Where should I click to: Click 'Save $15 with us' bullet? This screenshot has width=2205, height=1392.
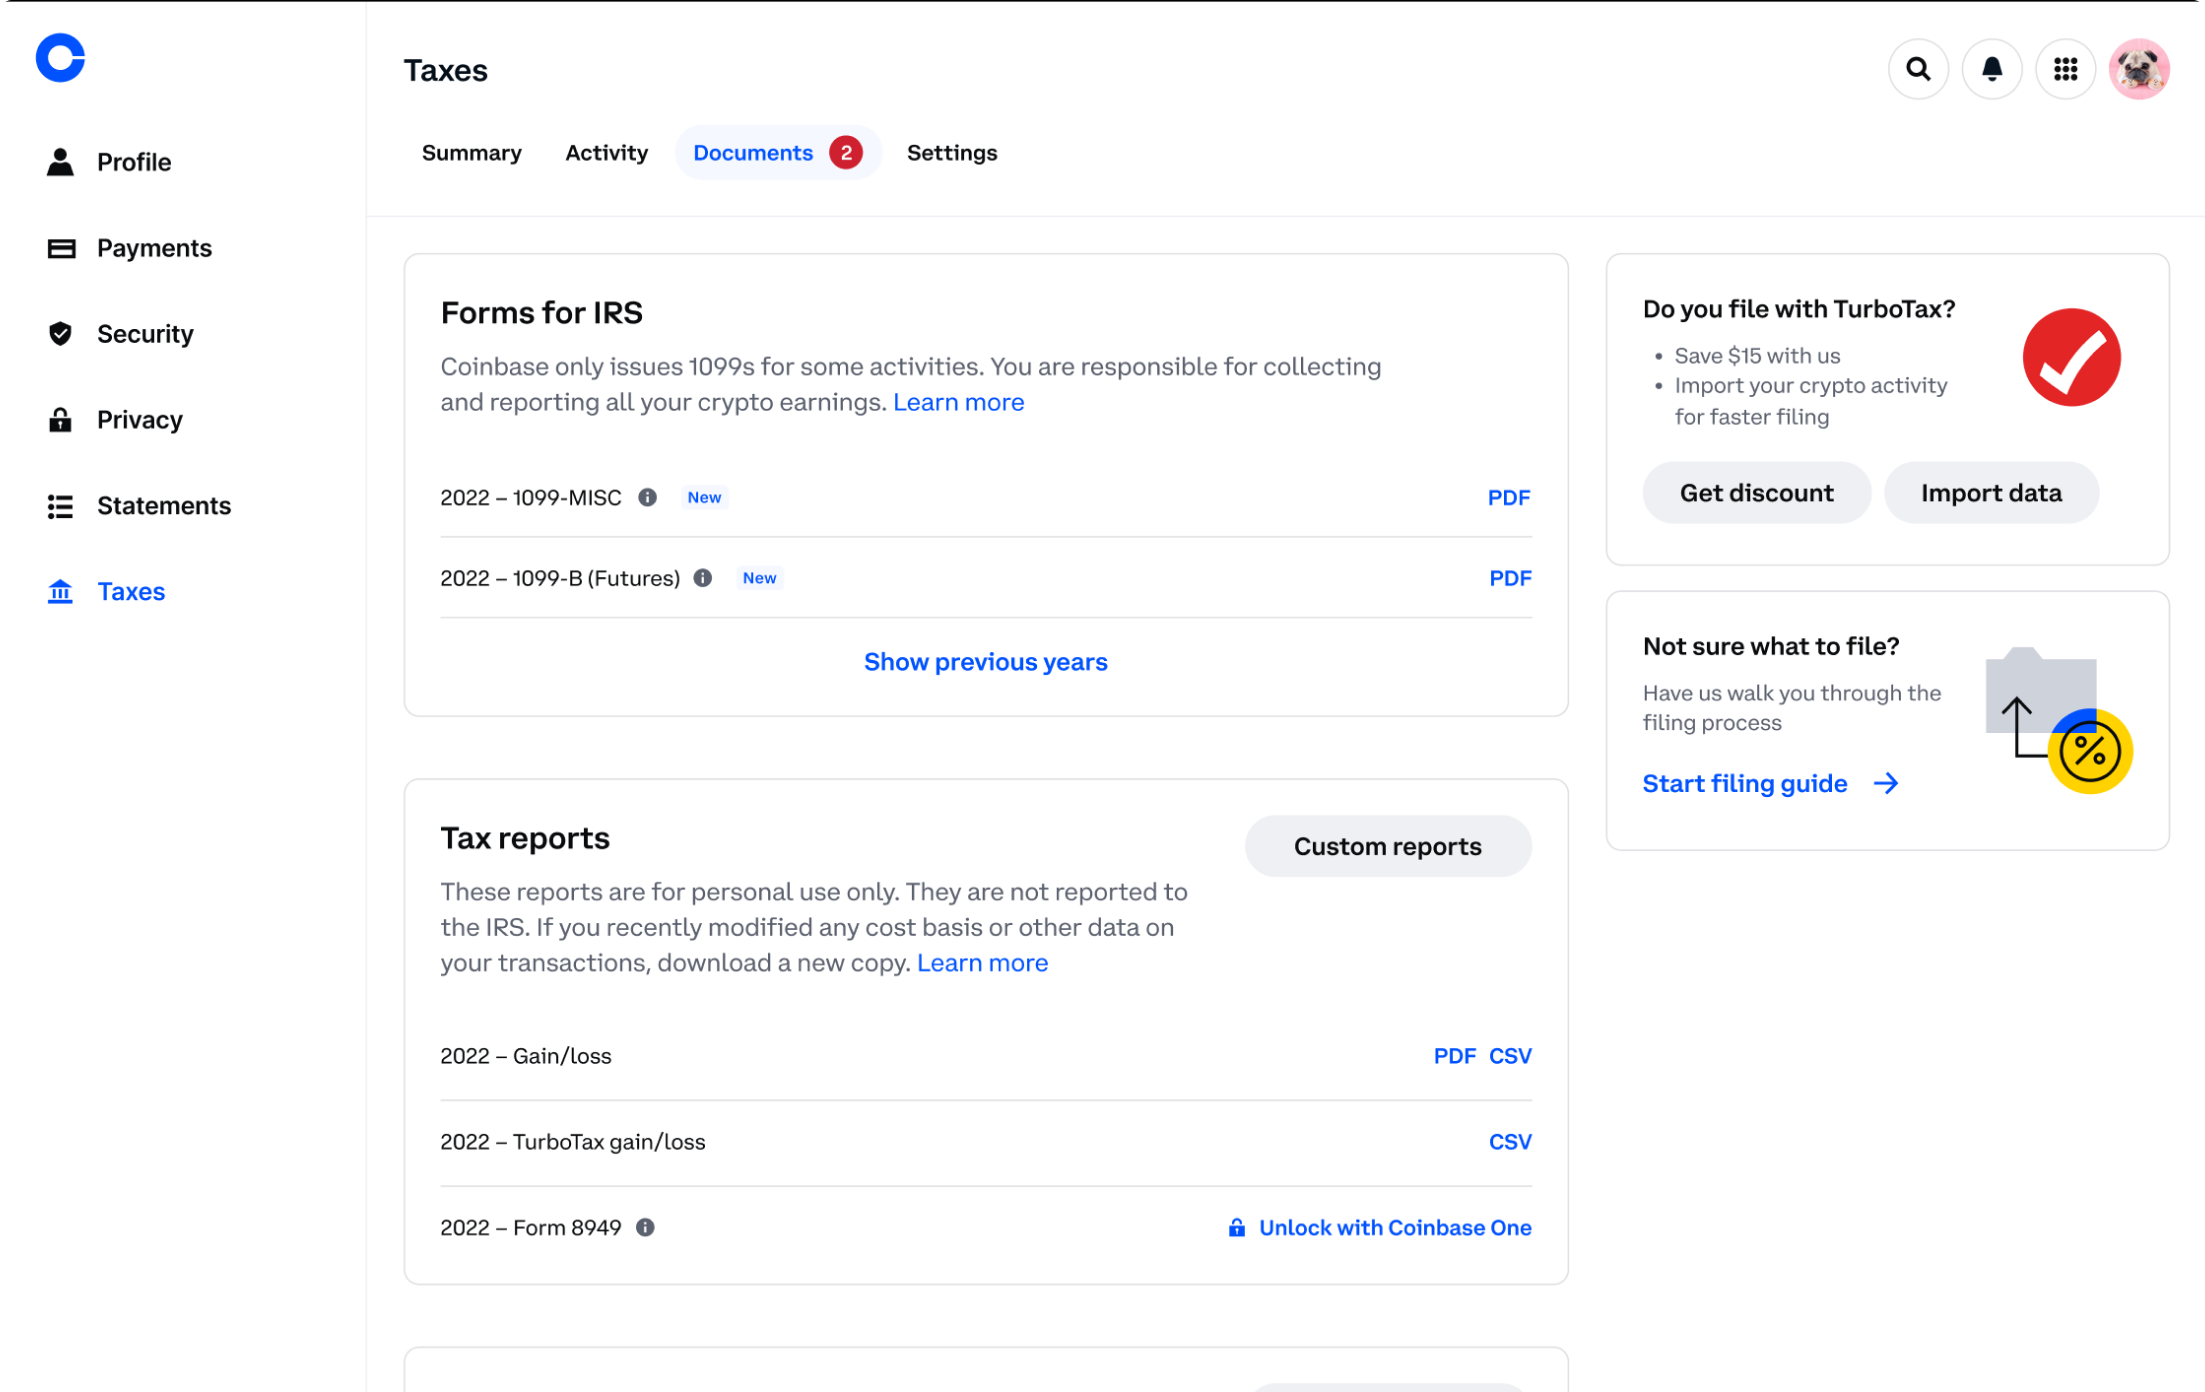point(1756,356)
